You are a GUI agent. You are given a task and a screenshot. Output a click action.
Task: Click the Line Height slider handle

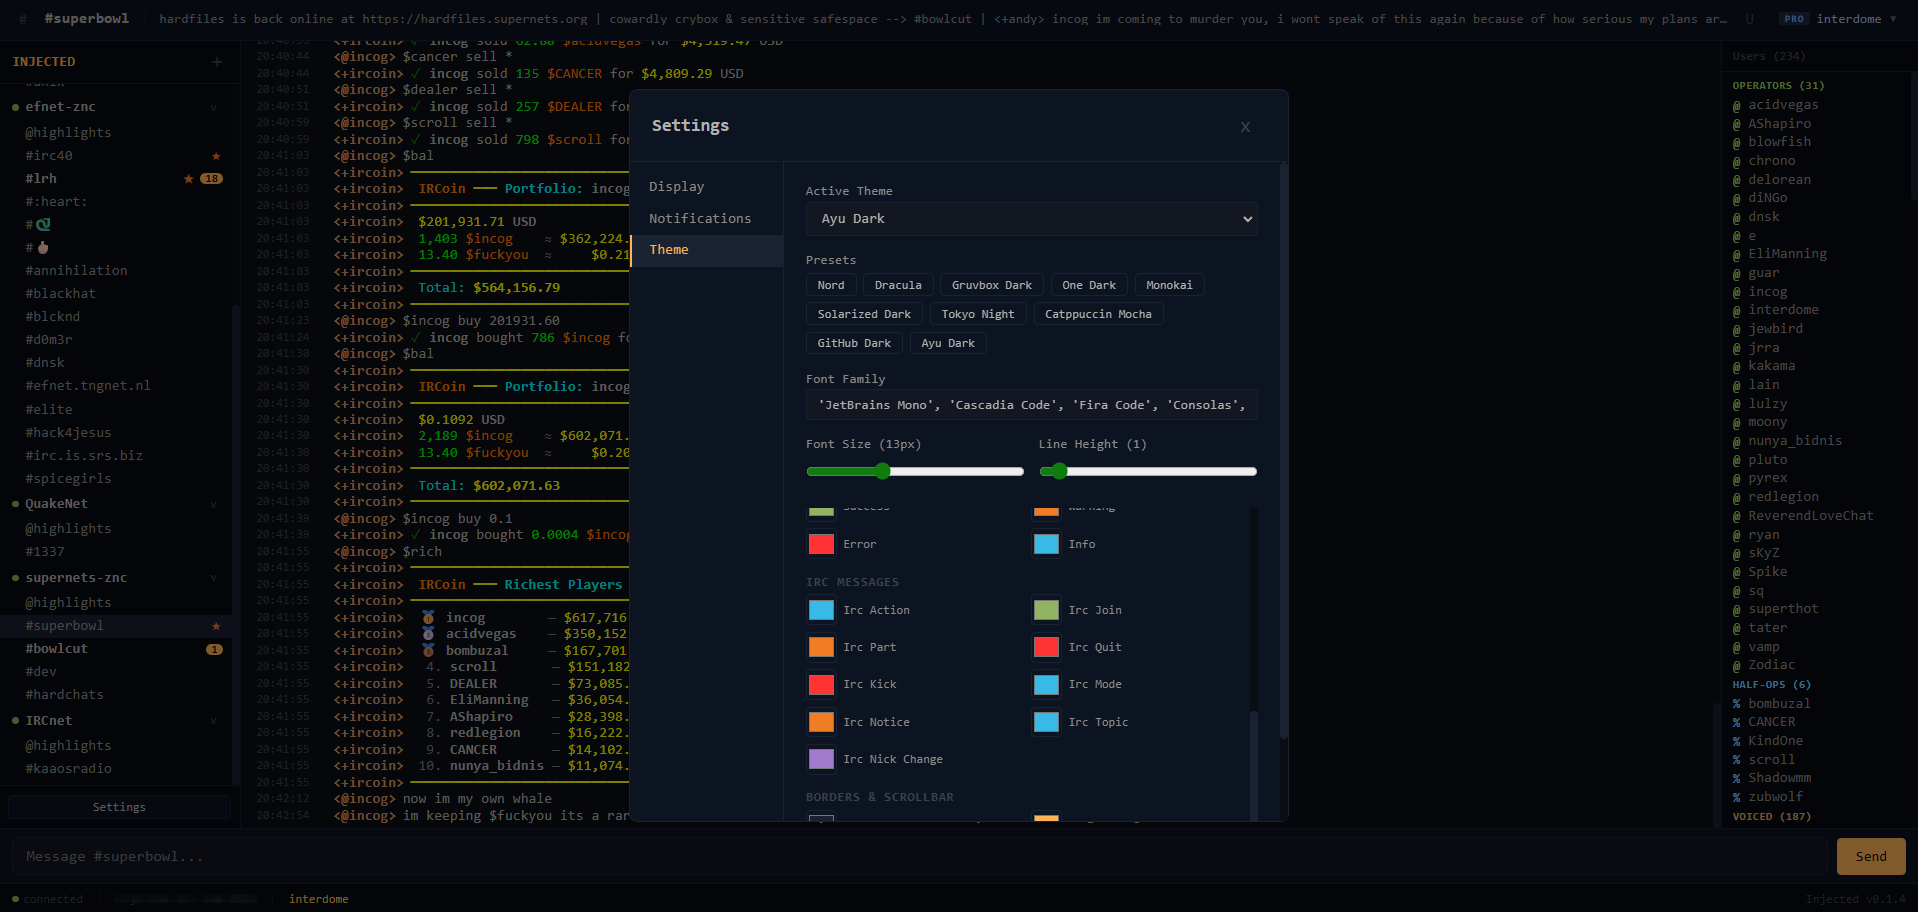(1059, 471)
